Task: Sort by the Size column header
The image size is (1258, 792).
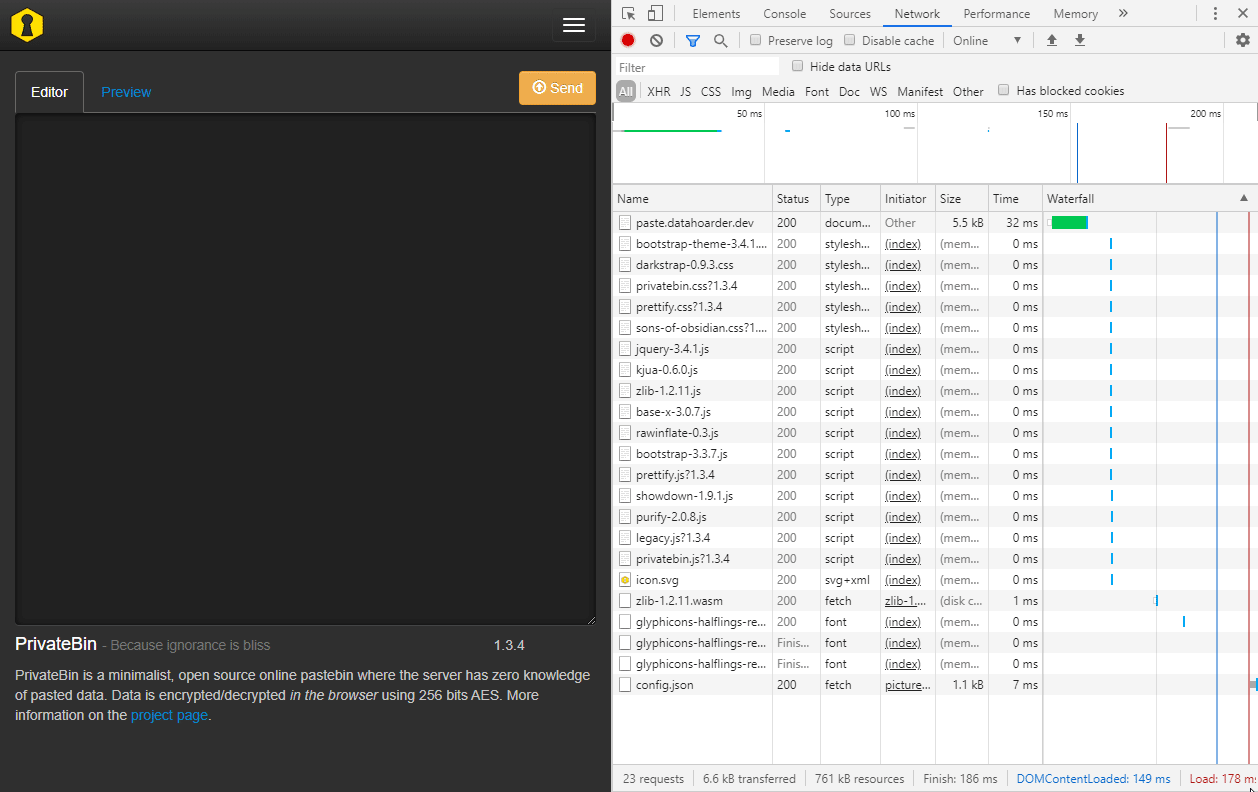Action: pyautogui.click(x=961, y=198)
